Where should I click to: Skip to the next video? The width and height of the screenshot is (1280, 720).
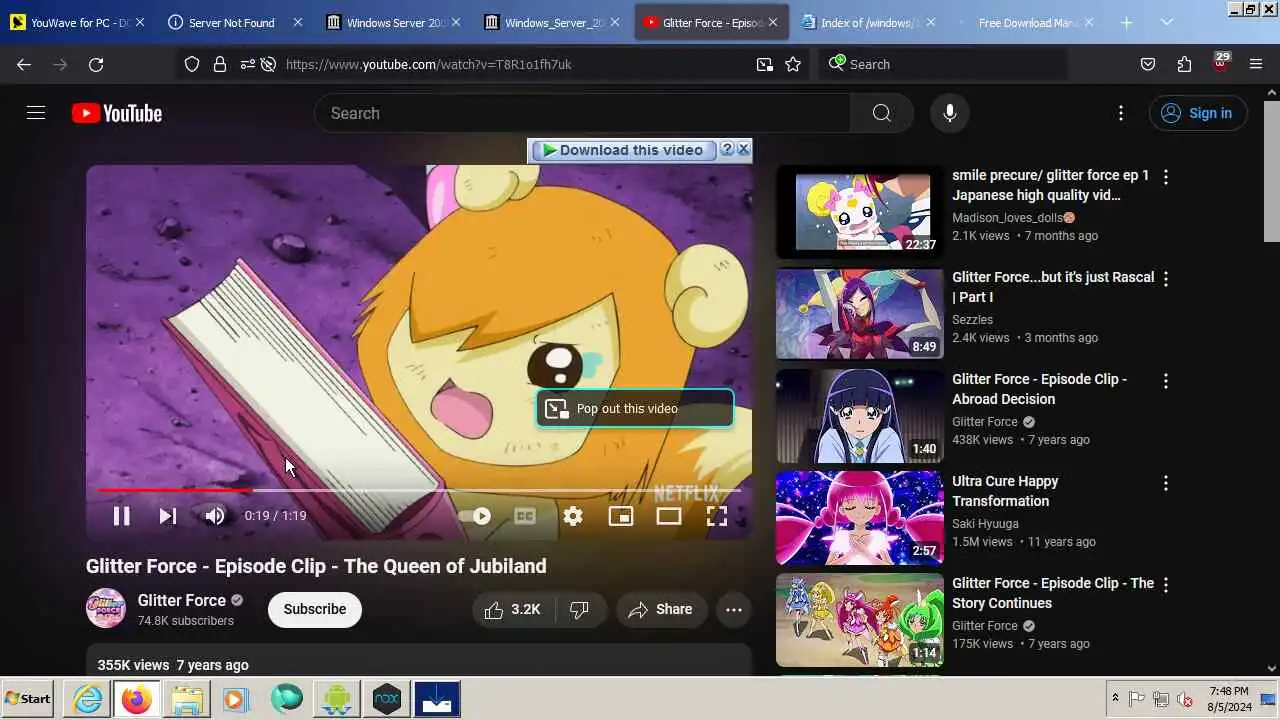pyautogui.click(x=167, y=516)
